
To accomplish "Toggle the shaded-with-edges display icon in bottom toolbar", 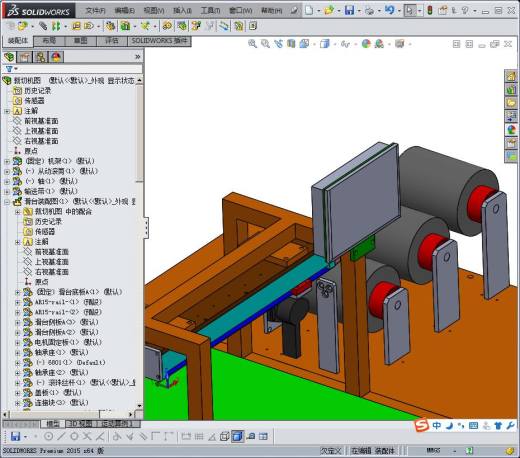I will 238,436.
